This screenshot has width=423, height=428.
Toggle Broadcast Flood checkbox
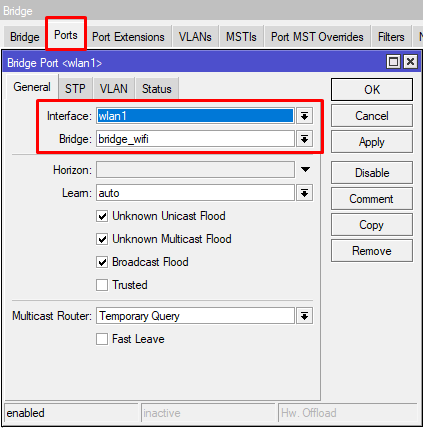[x=102, y=262]
